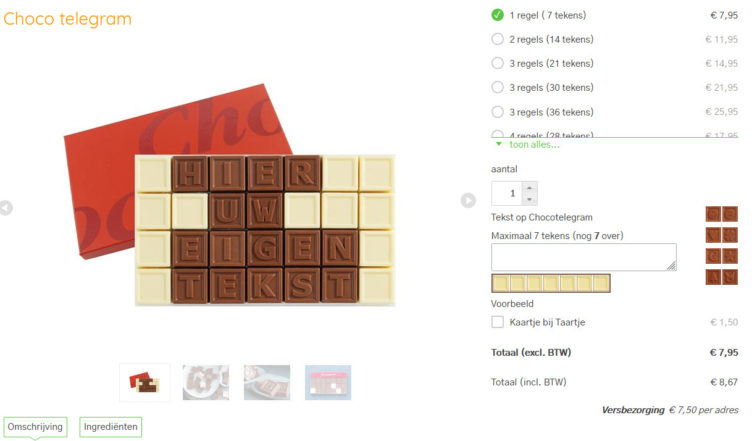Switch to the Ingrediënten tab
The image size is (752, 441).
111,427
